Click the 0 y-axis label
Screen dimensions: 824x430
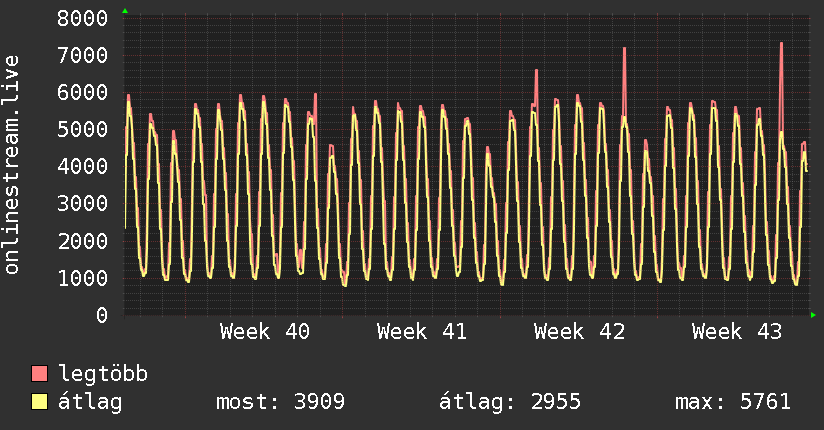click(x=102, y=315)
